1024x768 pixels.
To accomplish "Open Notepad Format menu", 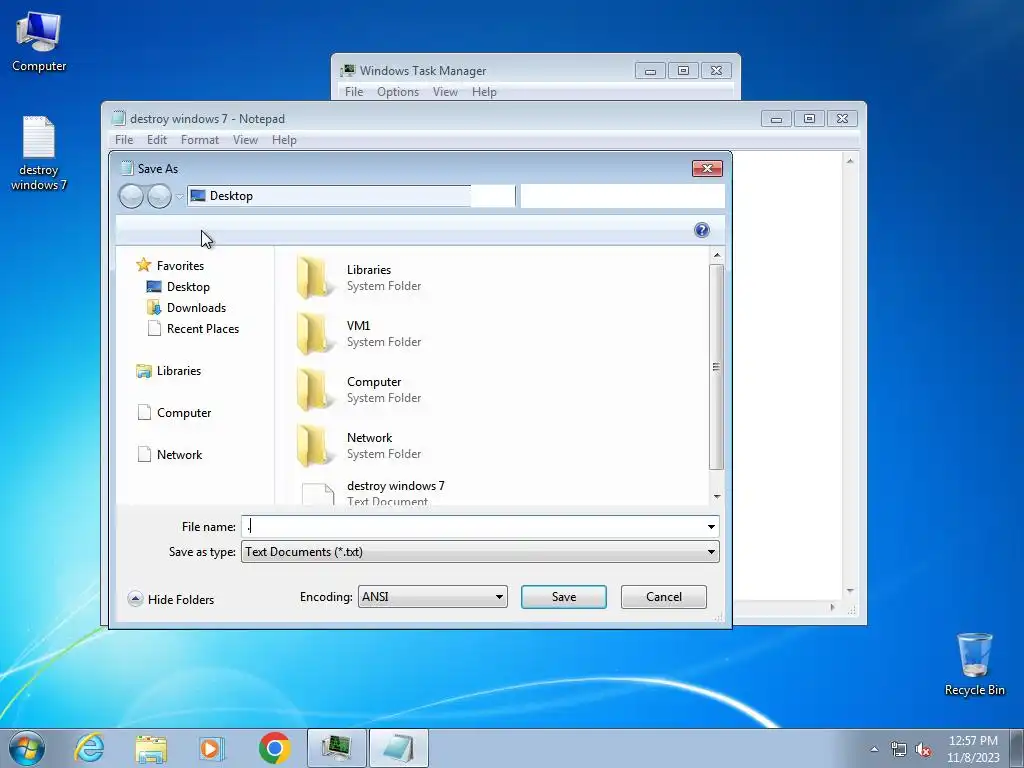I will pos(200,140).
